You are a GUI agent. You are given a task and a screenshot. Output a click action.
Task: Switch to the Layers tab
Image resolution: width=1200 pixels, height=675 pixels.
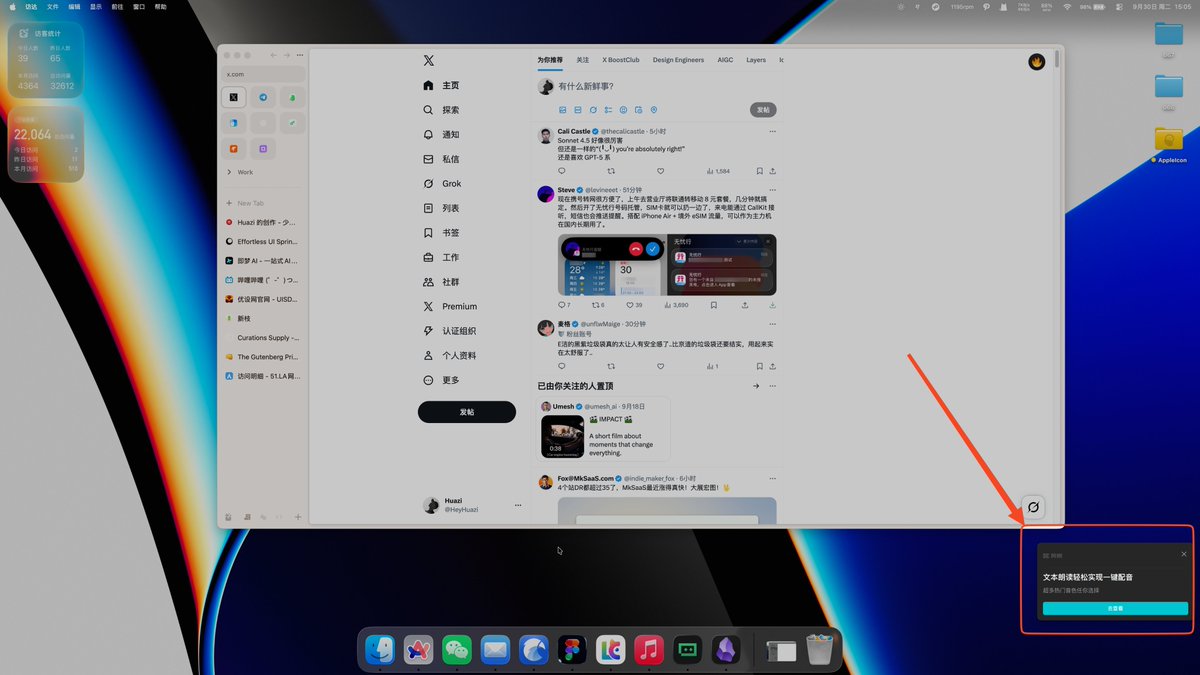pos(756,60)
